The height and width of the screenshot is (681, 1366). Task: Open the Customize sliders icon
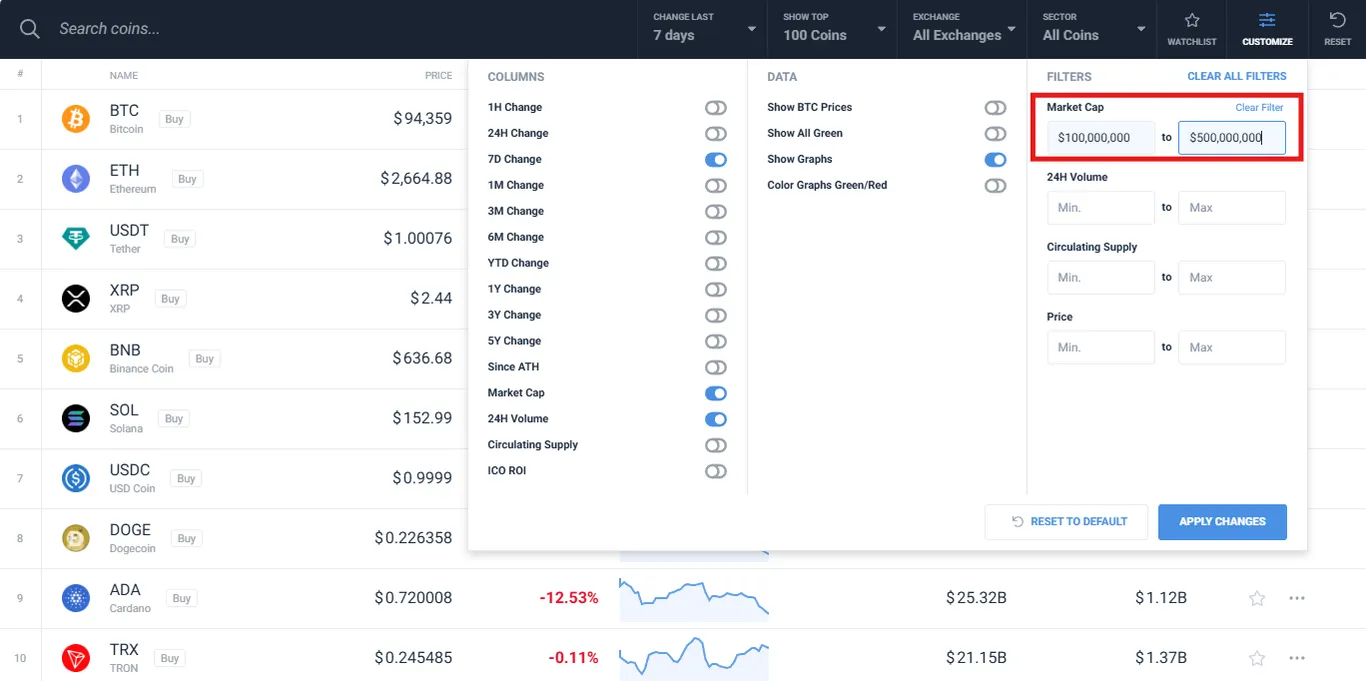[1267, 20]
